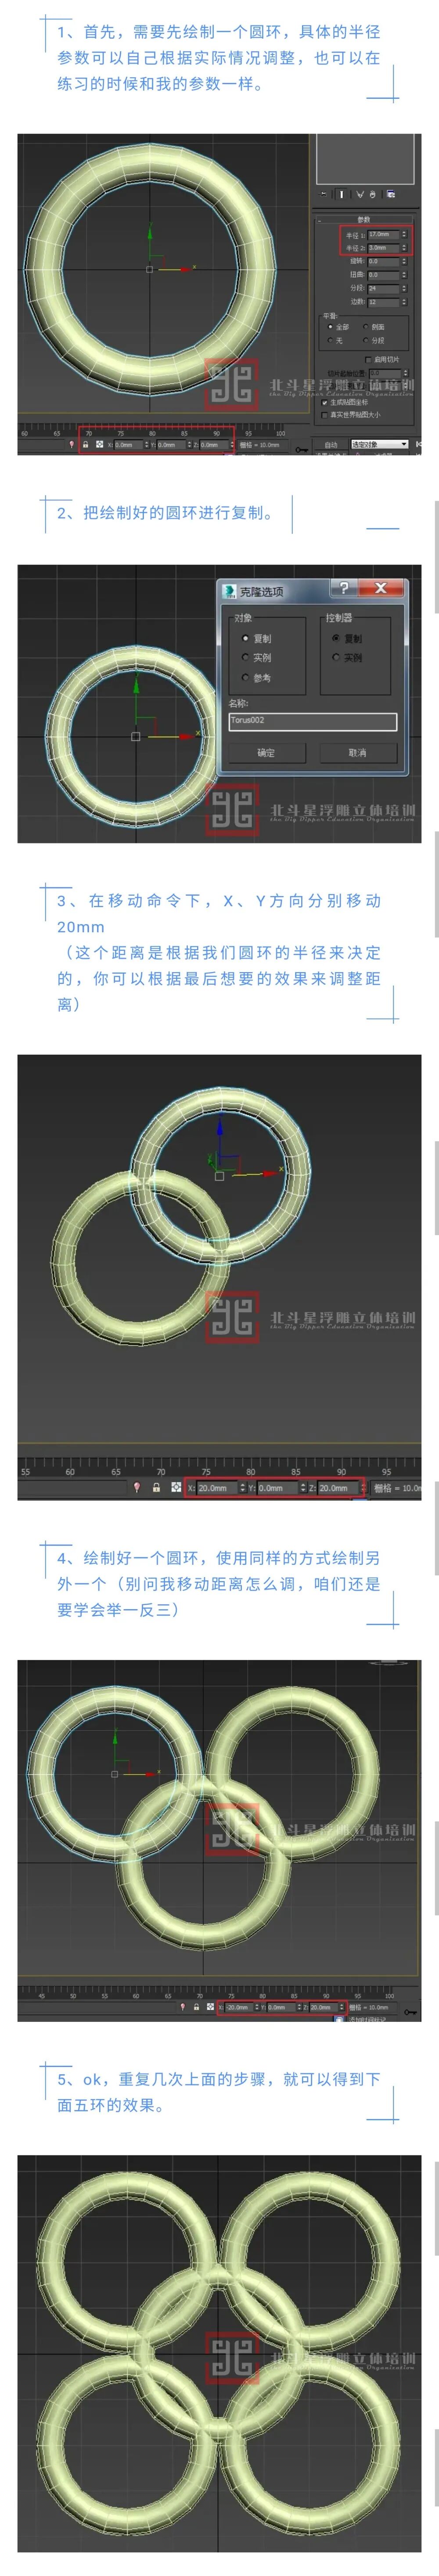Click the pin stack icon in the modify panel

(323, 195)
